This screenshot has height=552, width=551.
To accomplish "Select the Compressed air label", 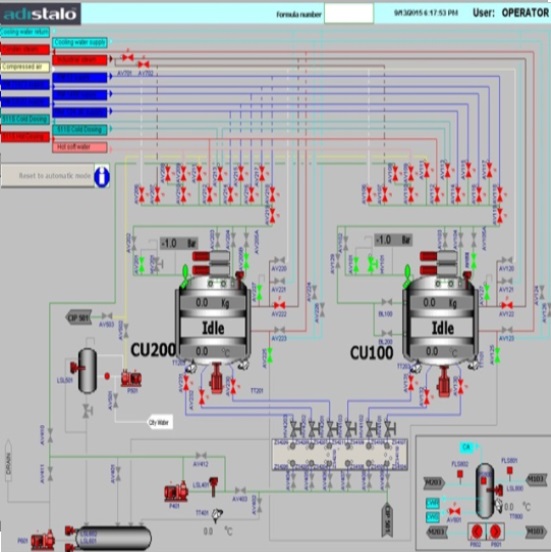I will (x=25, y=67).
